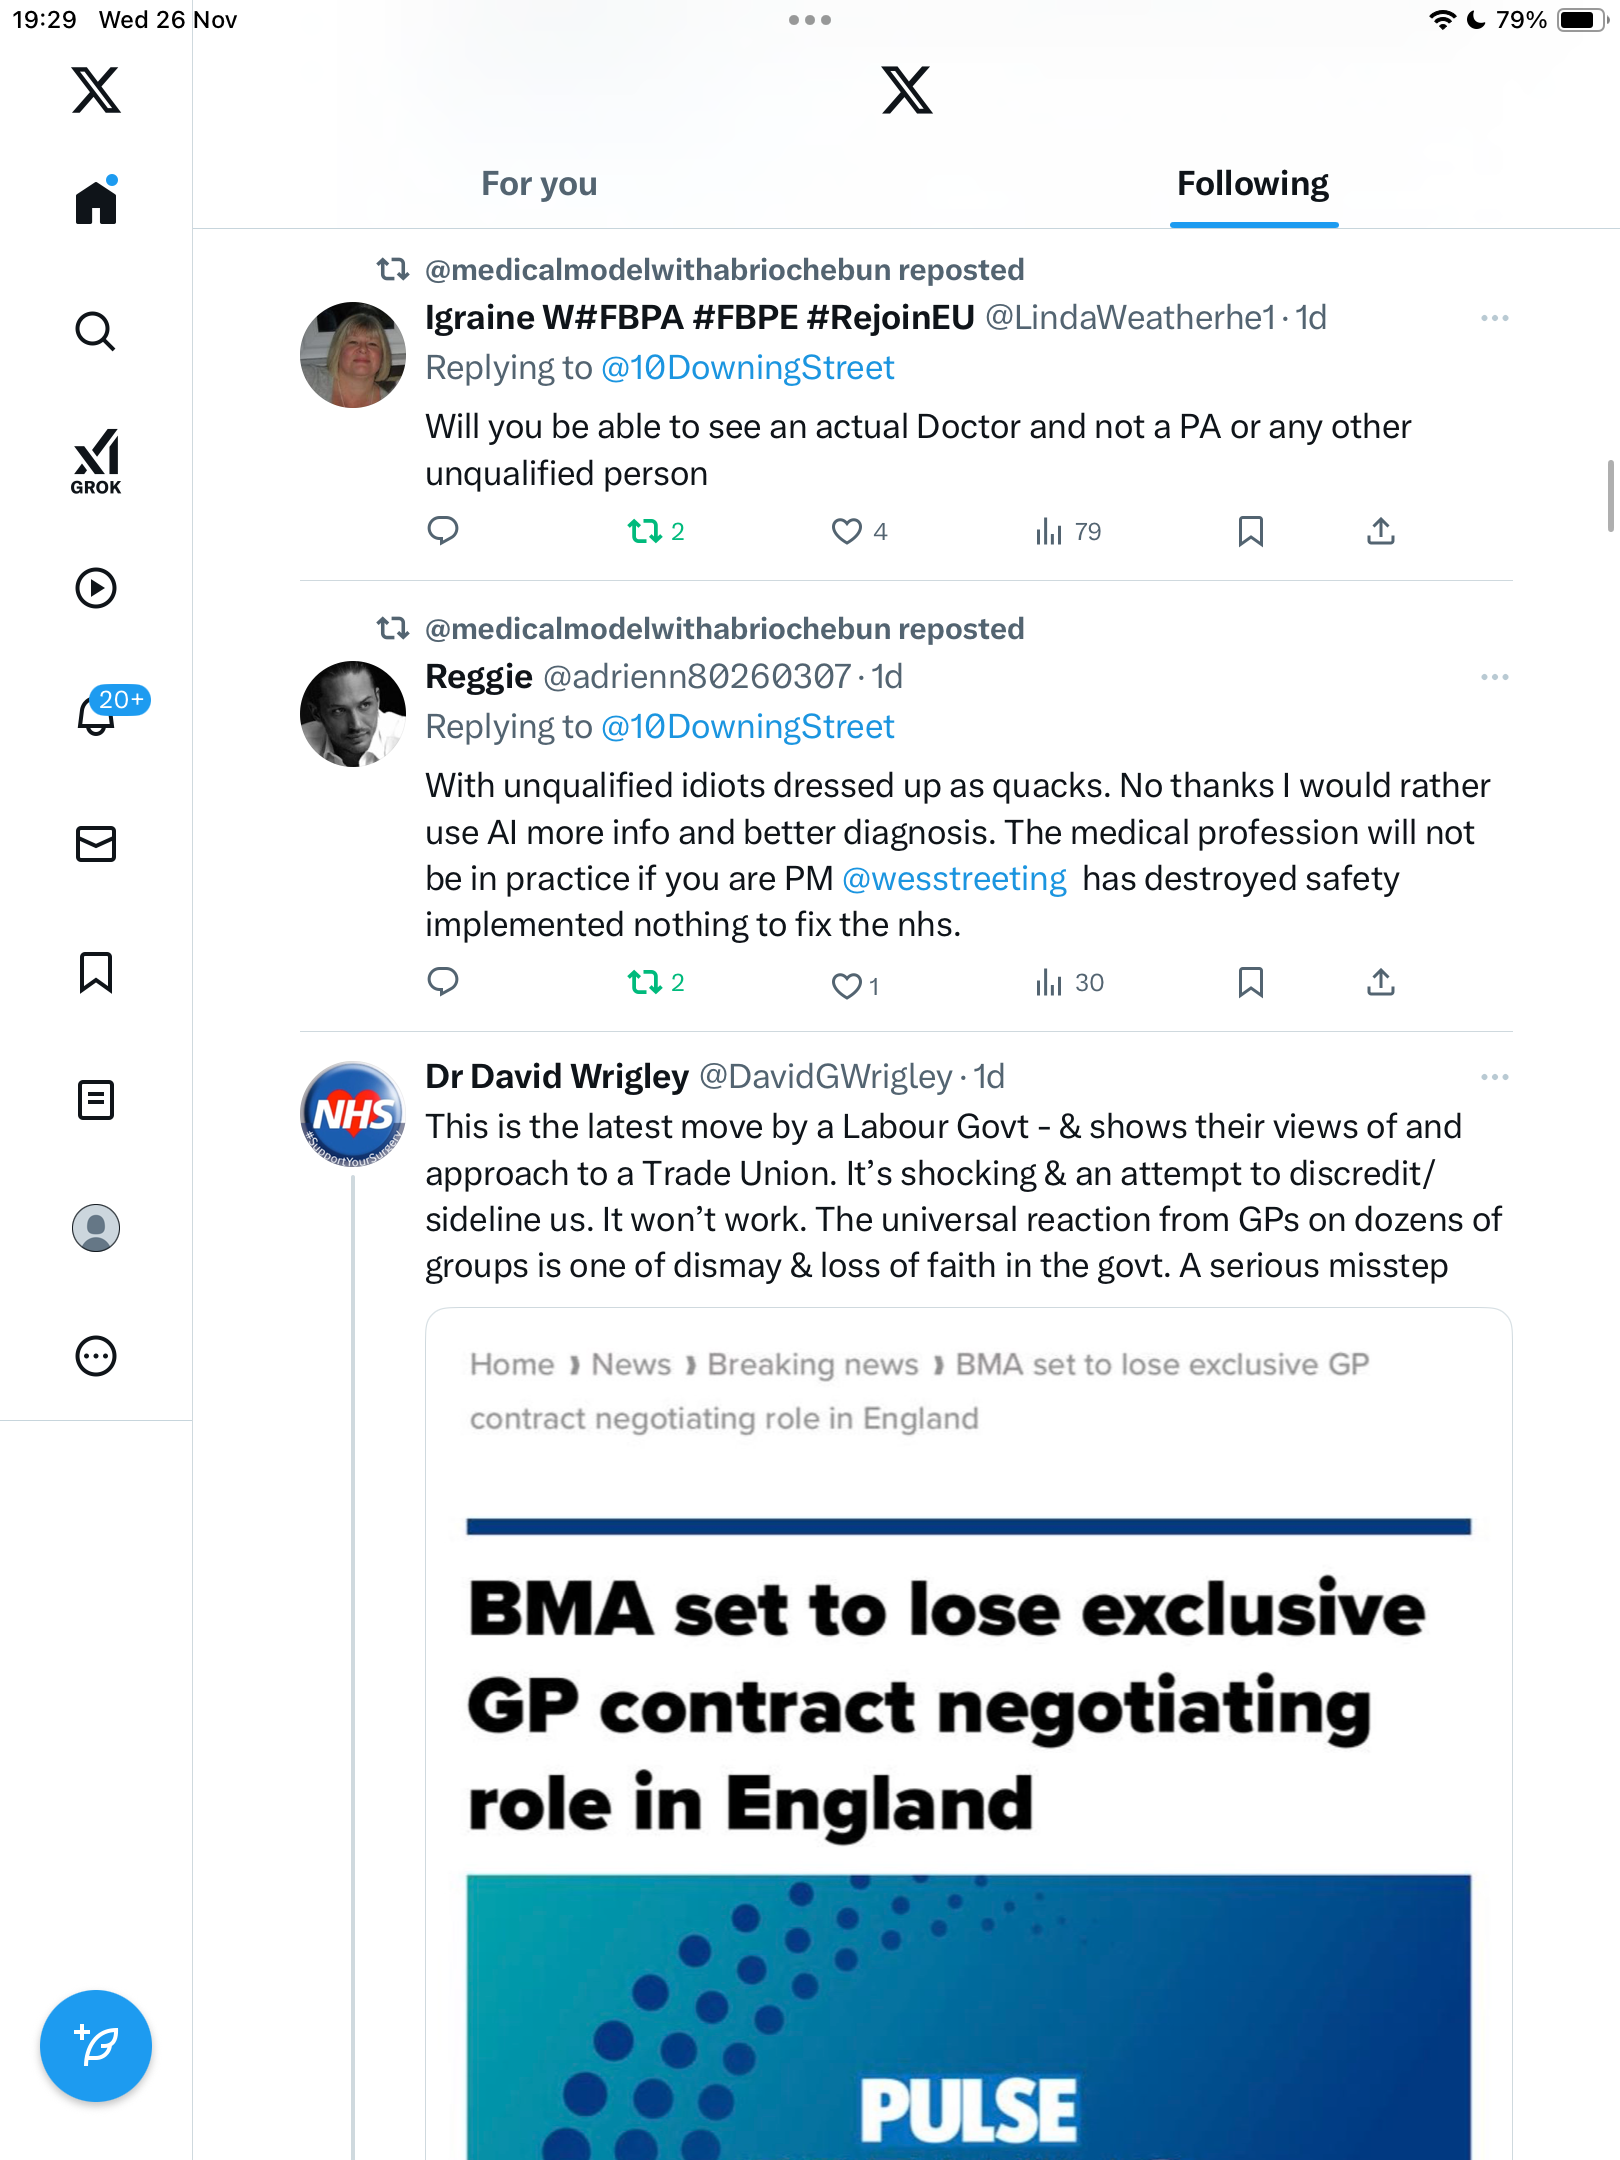Switch to the For you tab
1620x2160 pixels.
click(539, 184)
